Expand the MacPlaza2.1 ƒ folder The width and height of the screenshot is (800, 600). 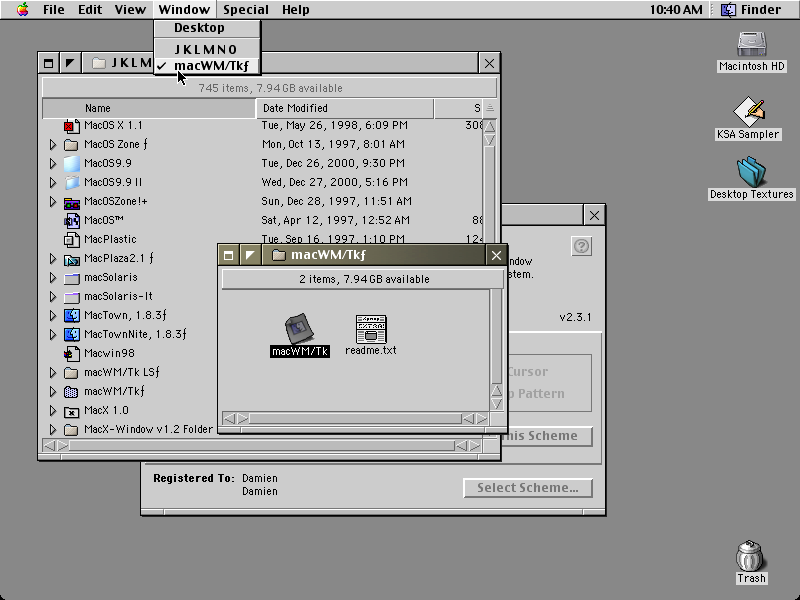53,259
